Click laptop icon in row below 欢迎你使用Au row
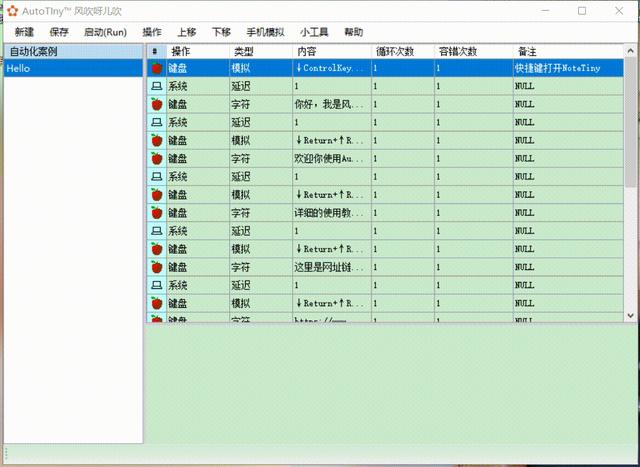640x467 pixels. pyautogui.click(x=157, y=177)
